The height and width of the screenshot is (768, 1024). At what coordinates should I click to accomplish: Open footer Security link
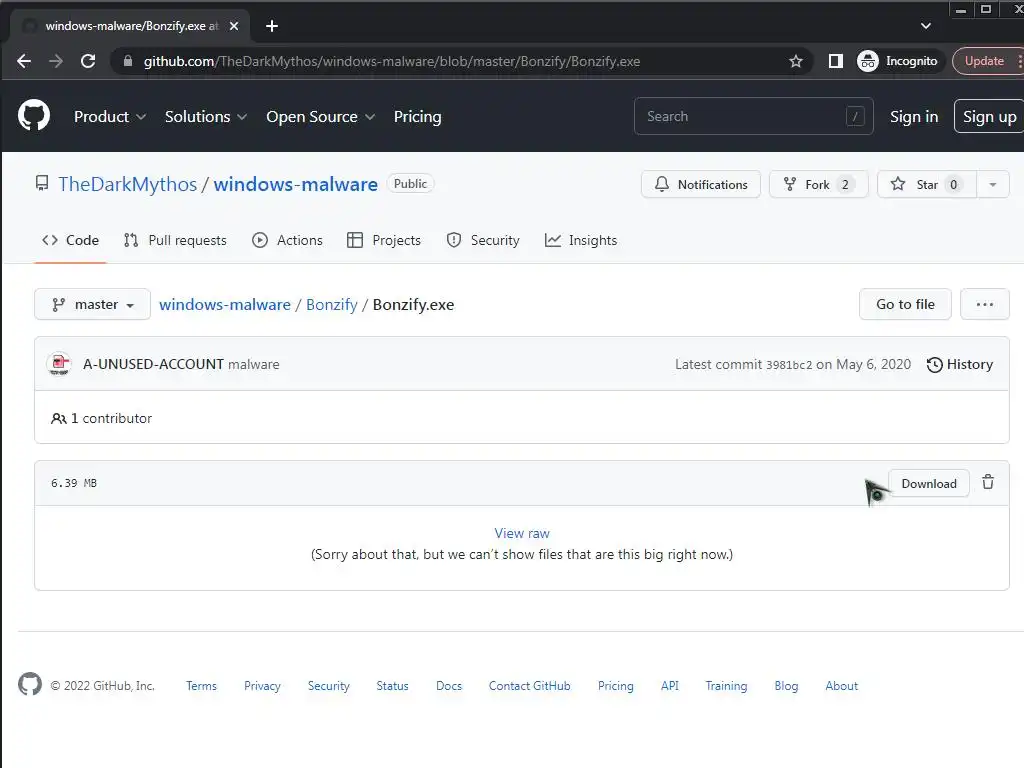pyautogui.click(x=328, y=686)
